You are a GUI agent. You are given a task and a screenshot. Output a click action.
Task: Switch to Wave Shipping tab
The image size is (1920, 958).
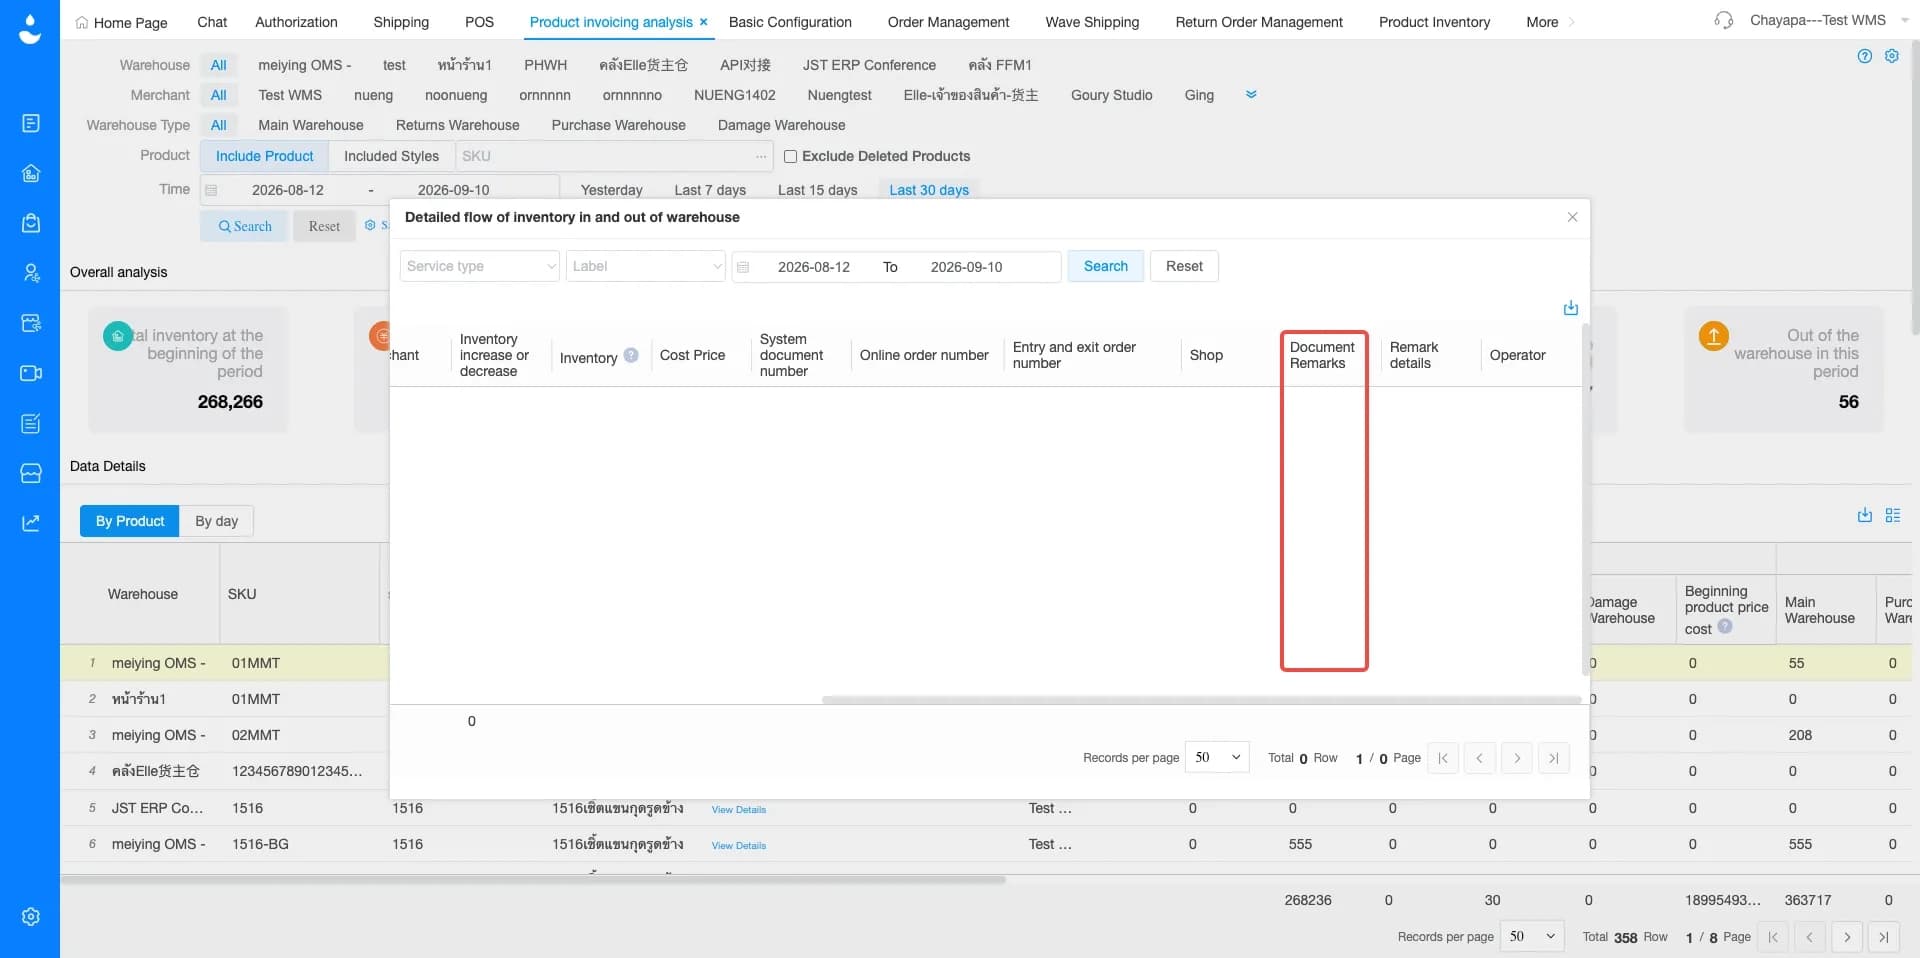click(x=1092, y=22)
